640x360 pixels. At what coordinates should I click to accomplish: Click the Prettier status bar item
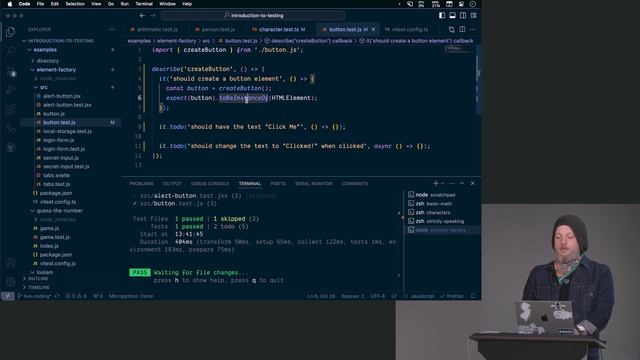[452, 296]
